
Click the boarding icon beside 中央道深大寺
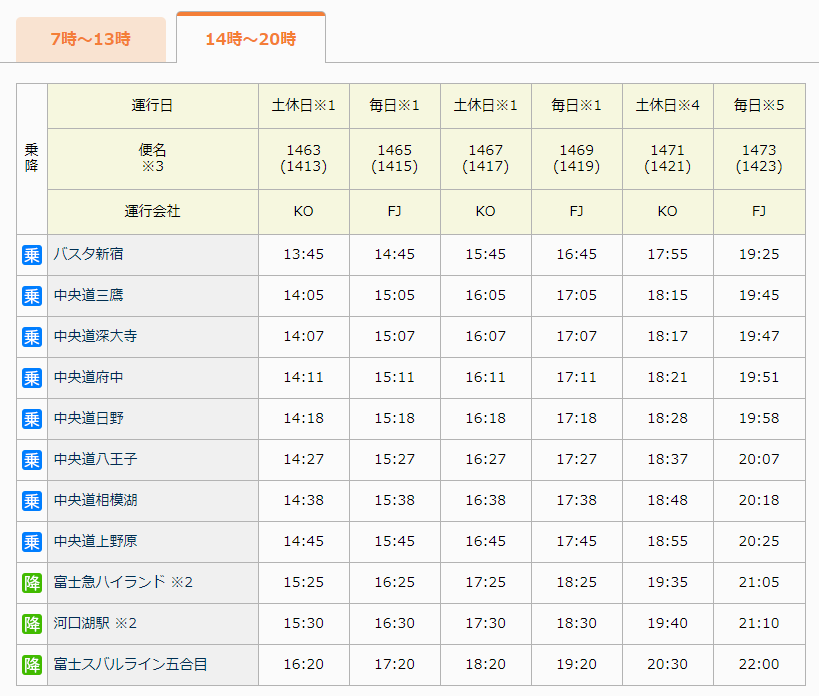pos(32,337)
